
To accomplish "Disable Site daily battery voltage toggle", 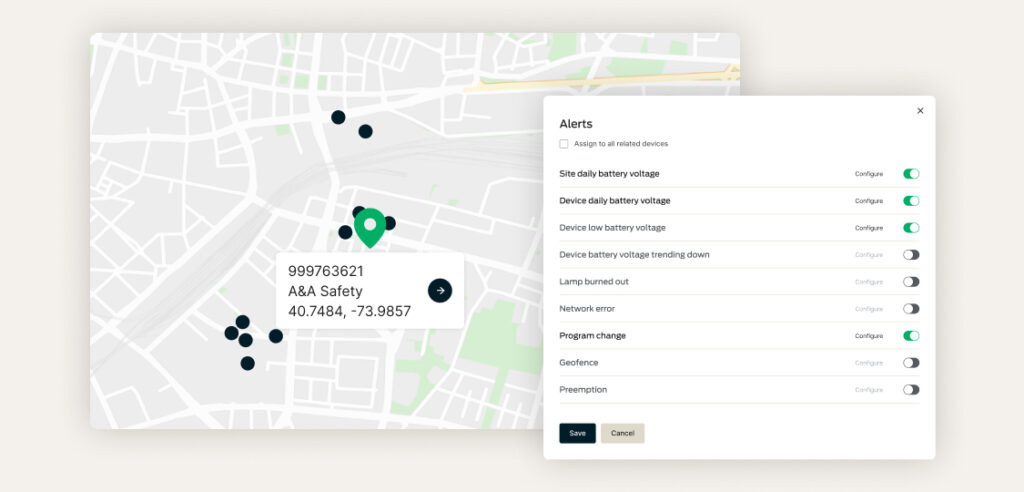I will pyautogui.click(x=911, y=174).
